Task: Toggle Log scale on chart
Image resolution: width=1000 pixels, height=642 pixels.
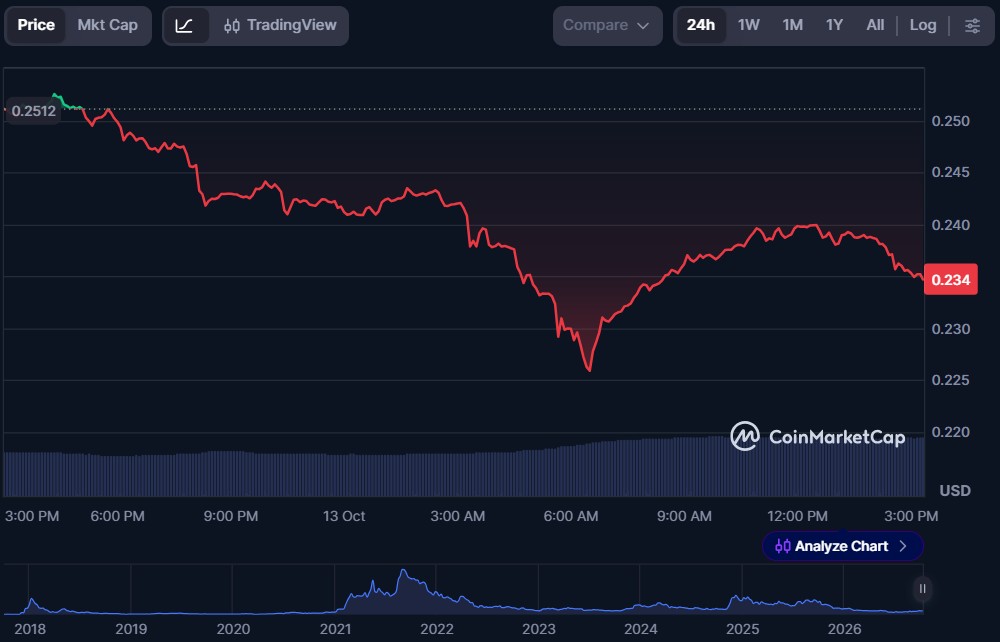Action: pos(923,26)
